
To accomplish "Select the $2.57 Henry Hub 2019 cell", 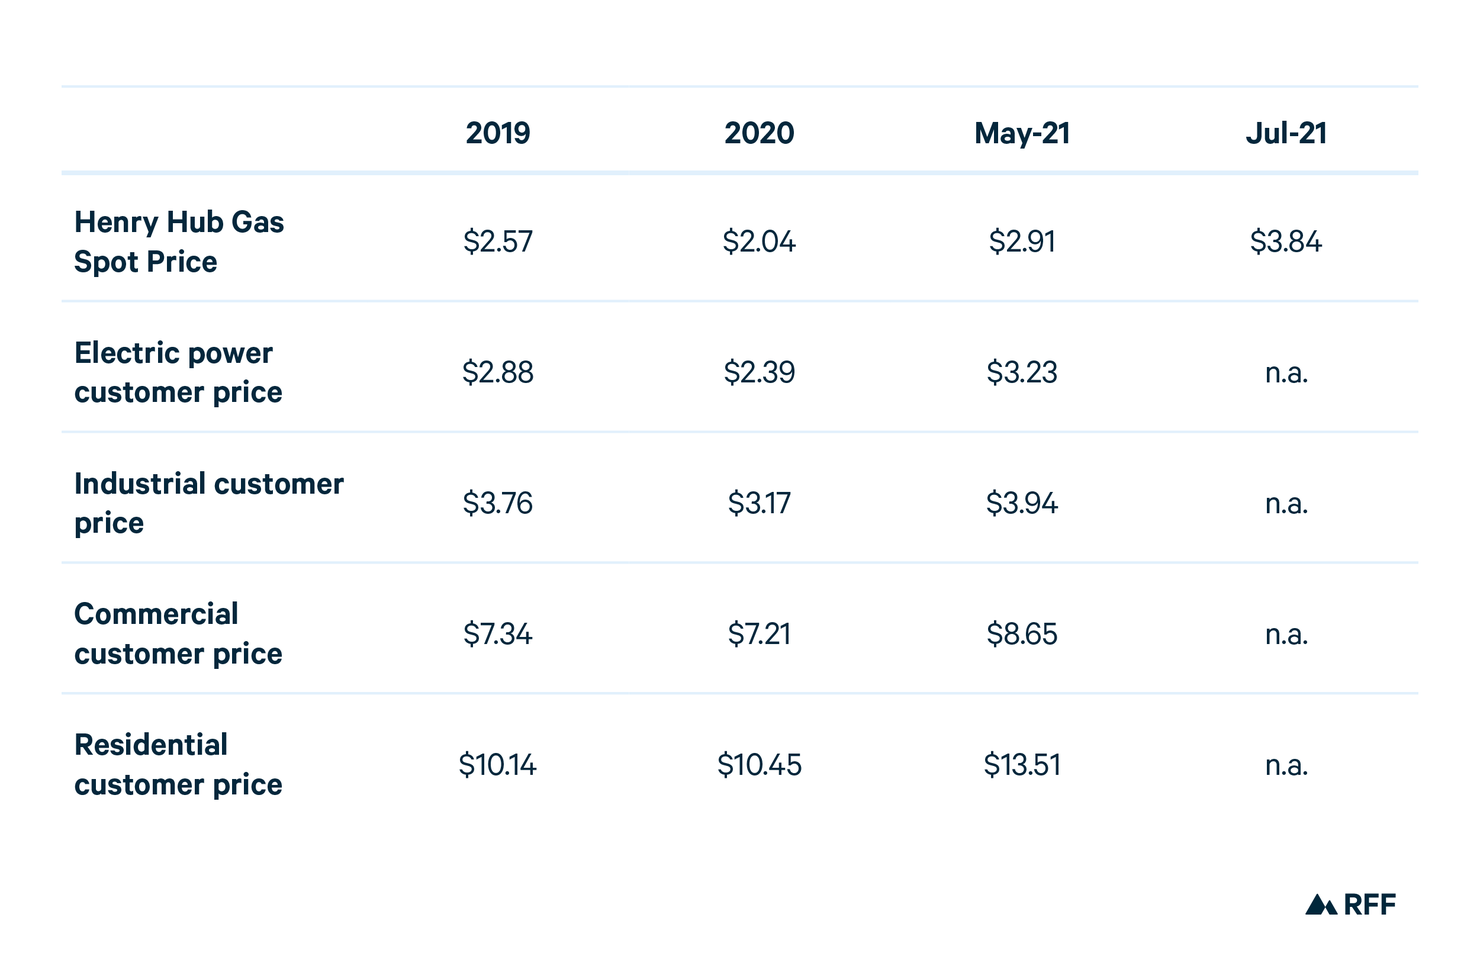I will (498, 242).
